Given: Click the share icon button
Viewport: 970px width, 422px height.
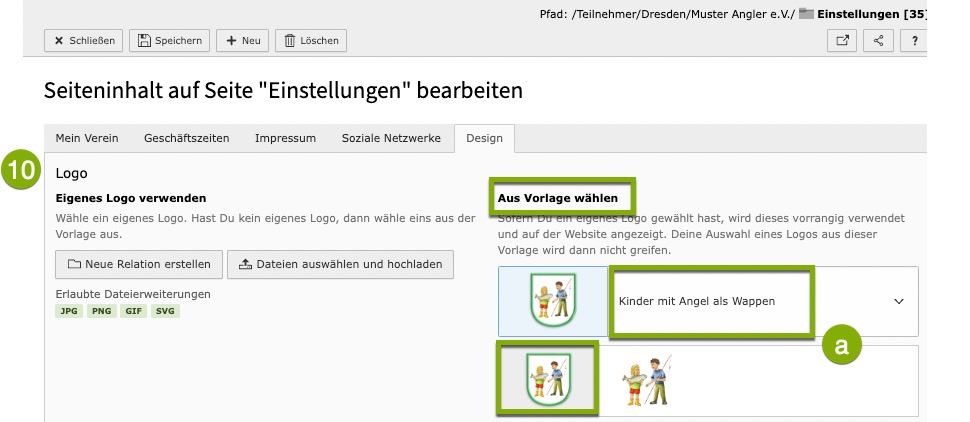Looking at the screenshot, I should [878, 41].
